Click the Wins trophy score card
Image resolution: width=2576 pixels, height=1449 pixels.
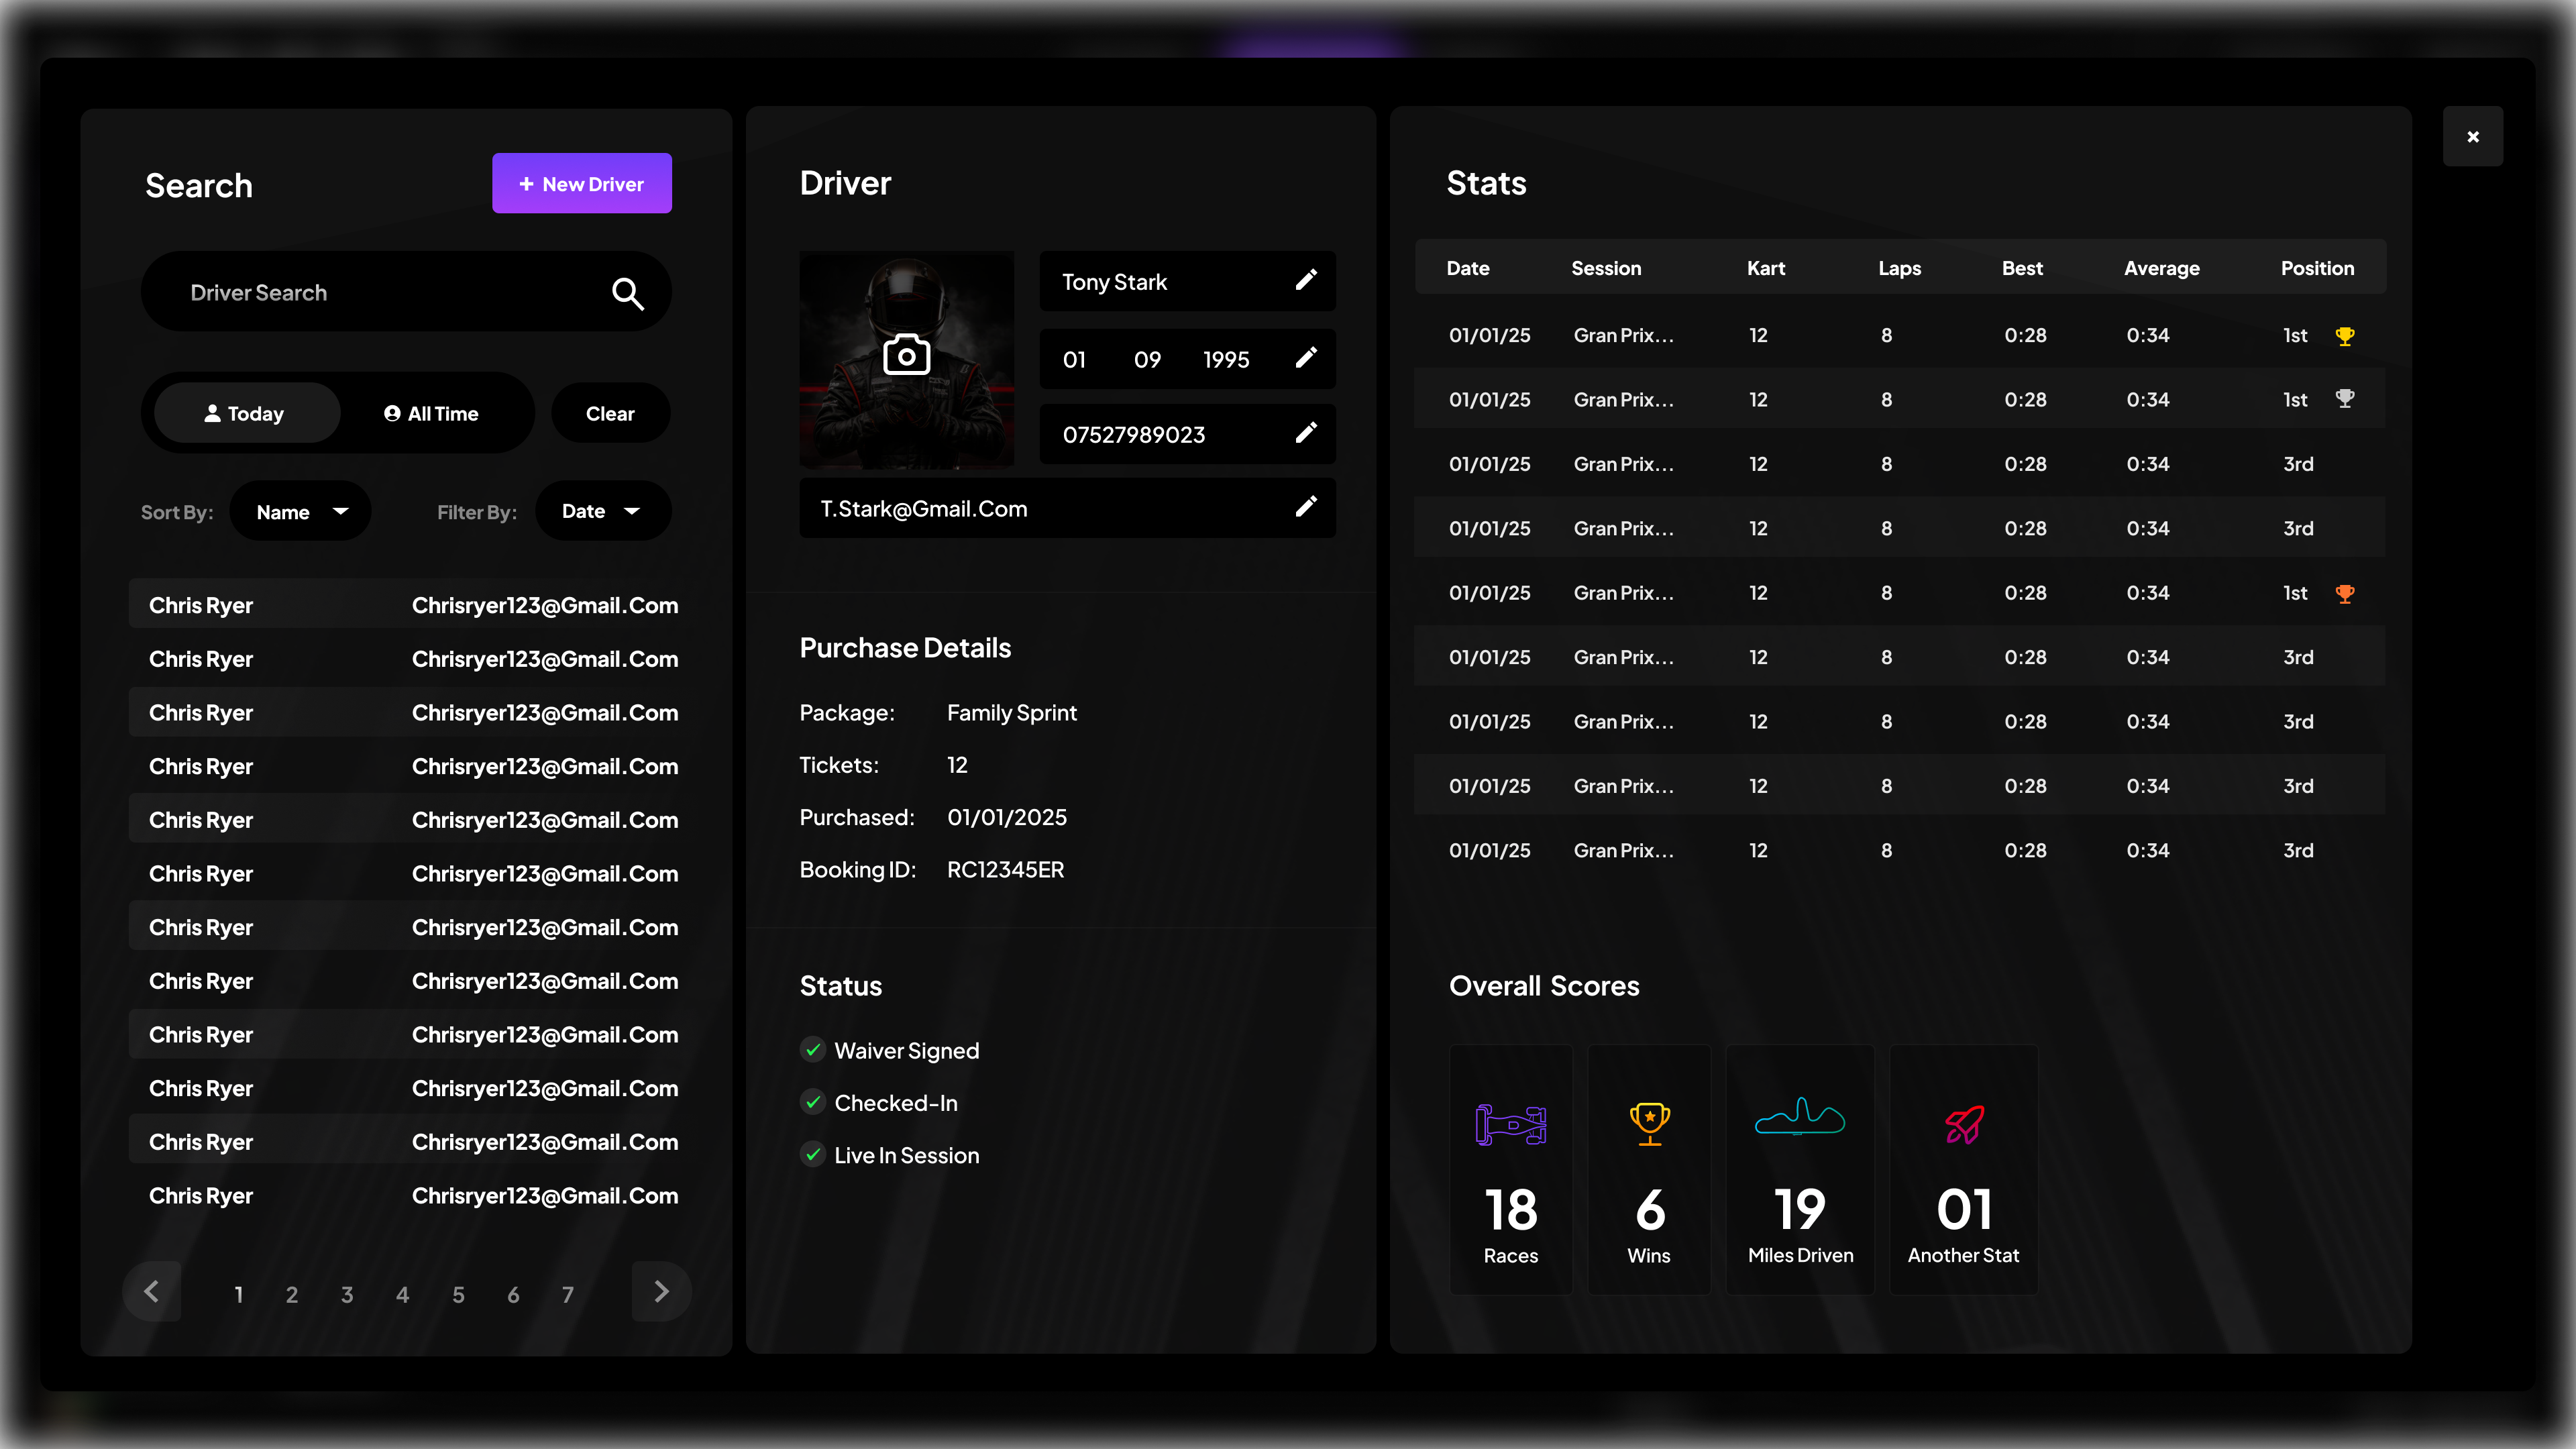point(1649,1168)
